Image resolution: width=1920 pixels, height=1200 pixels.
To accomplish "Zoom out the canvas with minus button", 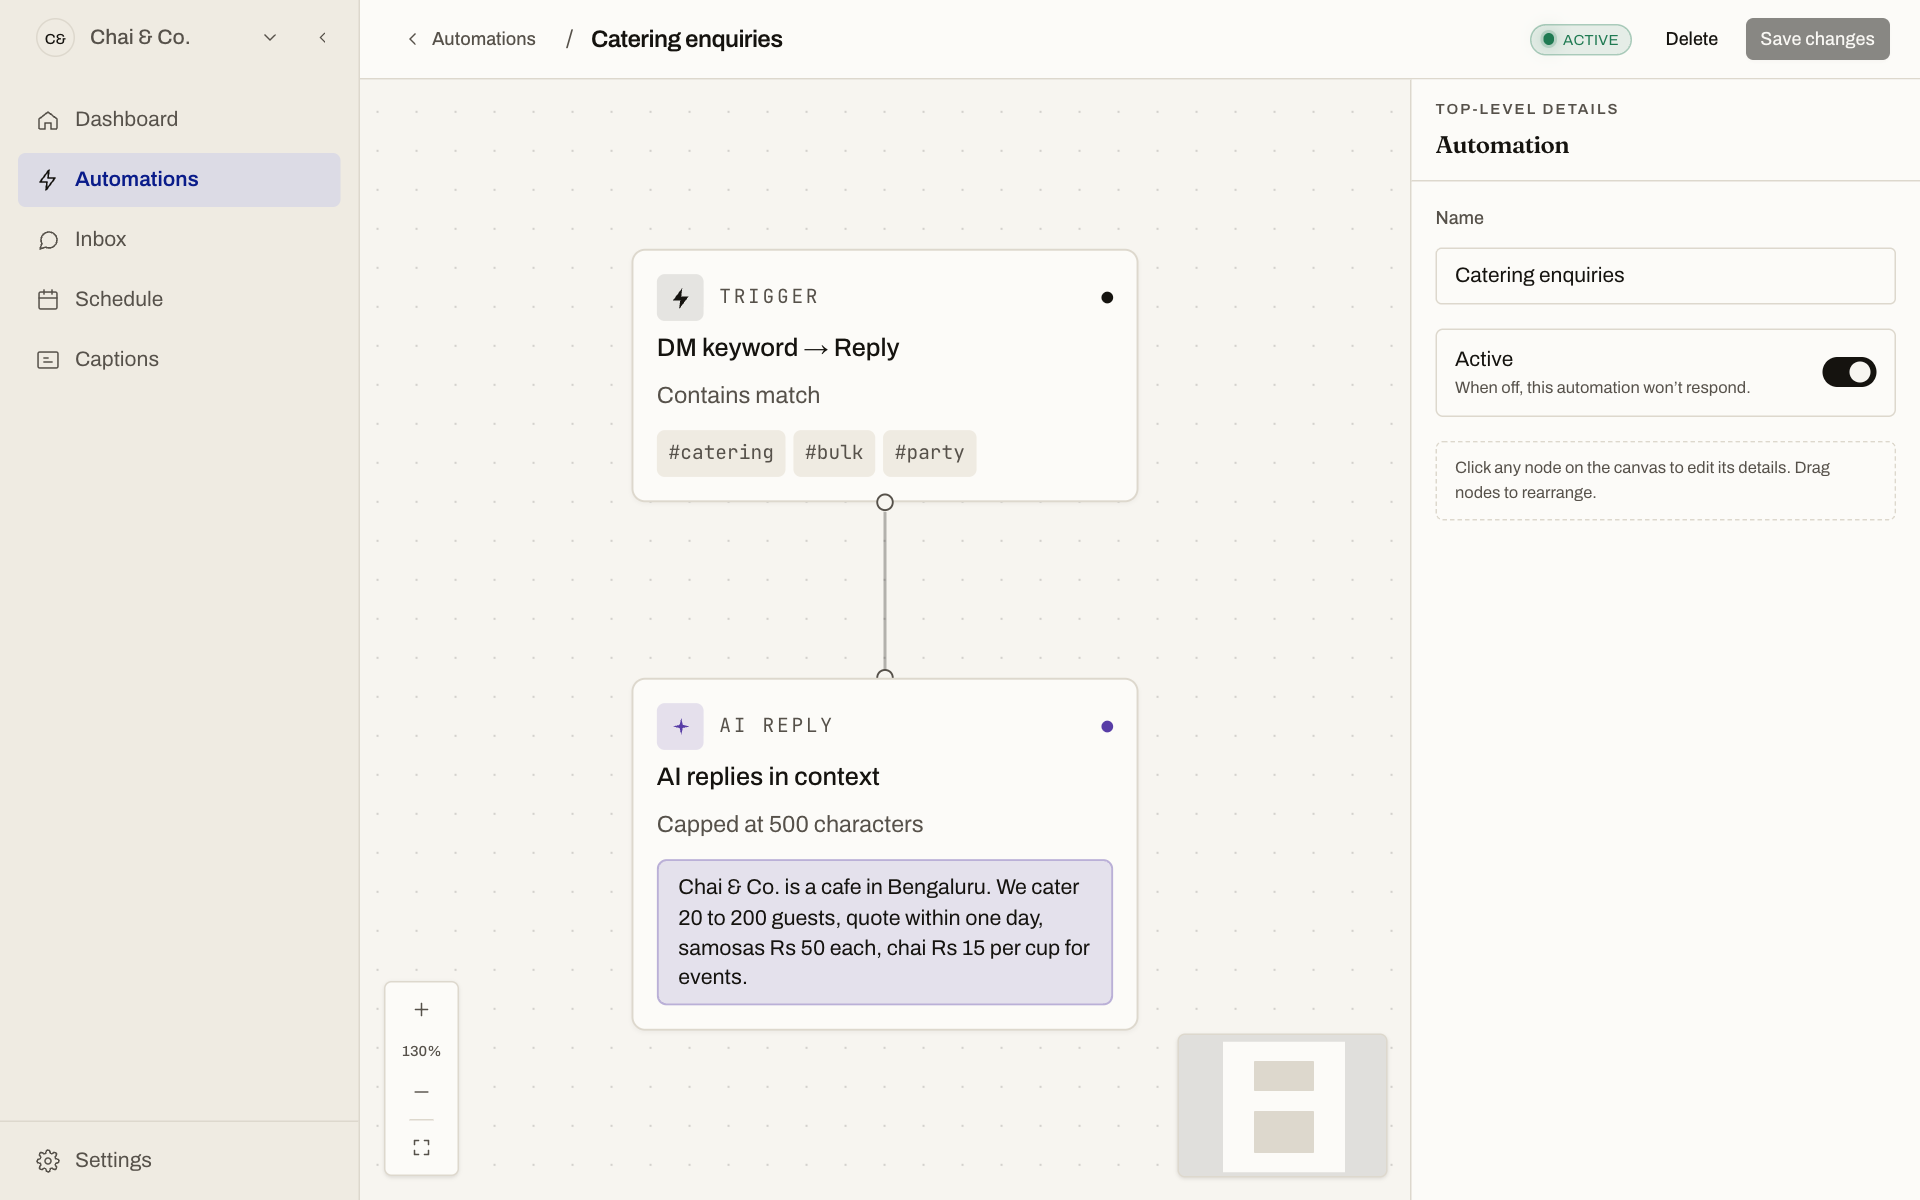I will [422, 1092].
